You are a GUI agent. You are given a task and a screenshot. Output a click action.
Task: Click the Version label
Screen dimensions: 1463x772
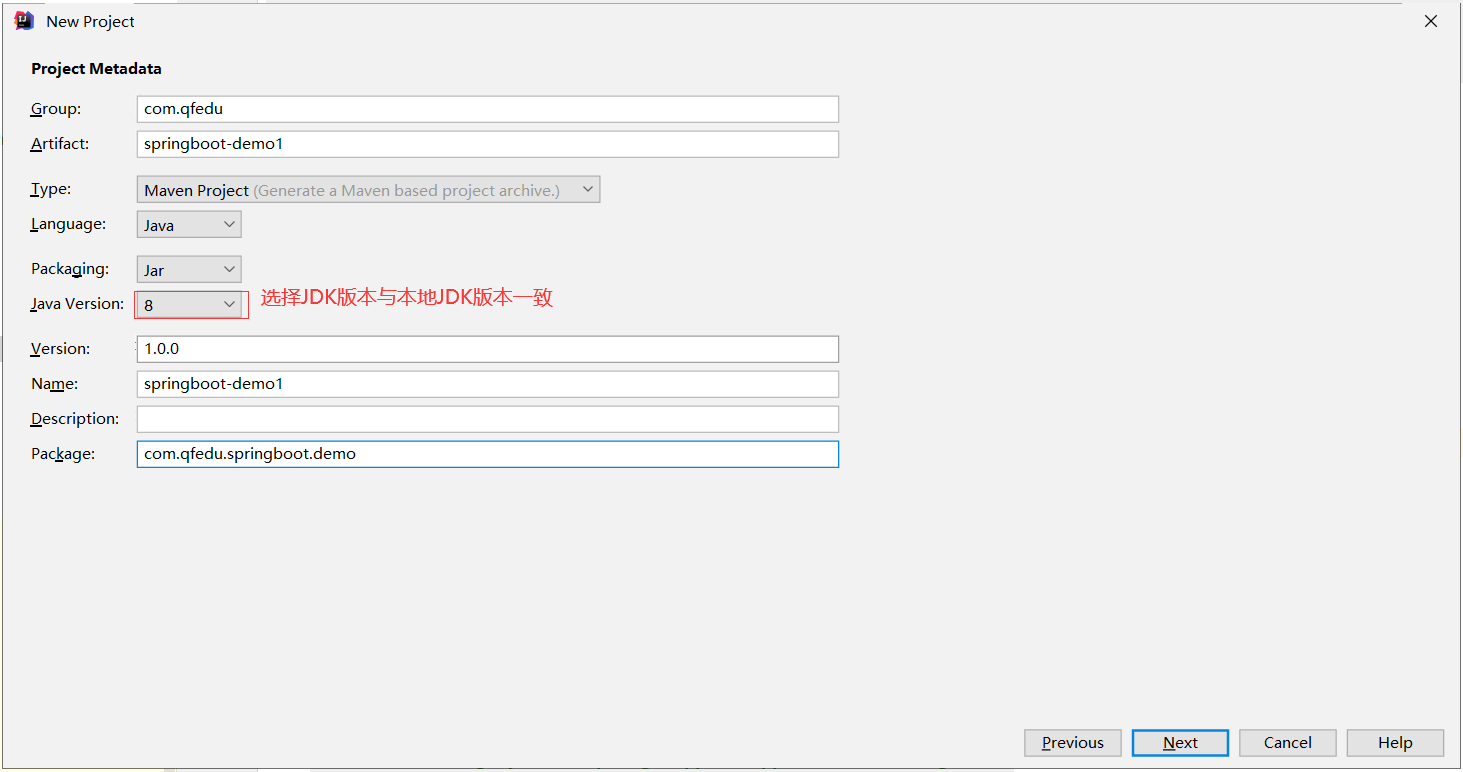coord(61,349)
